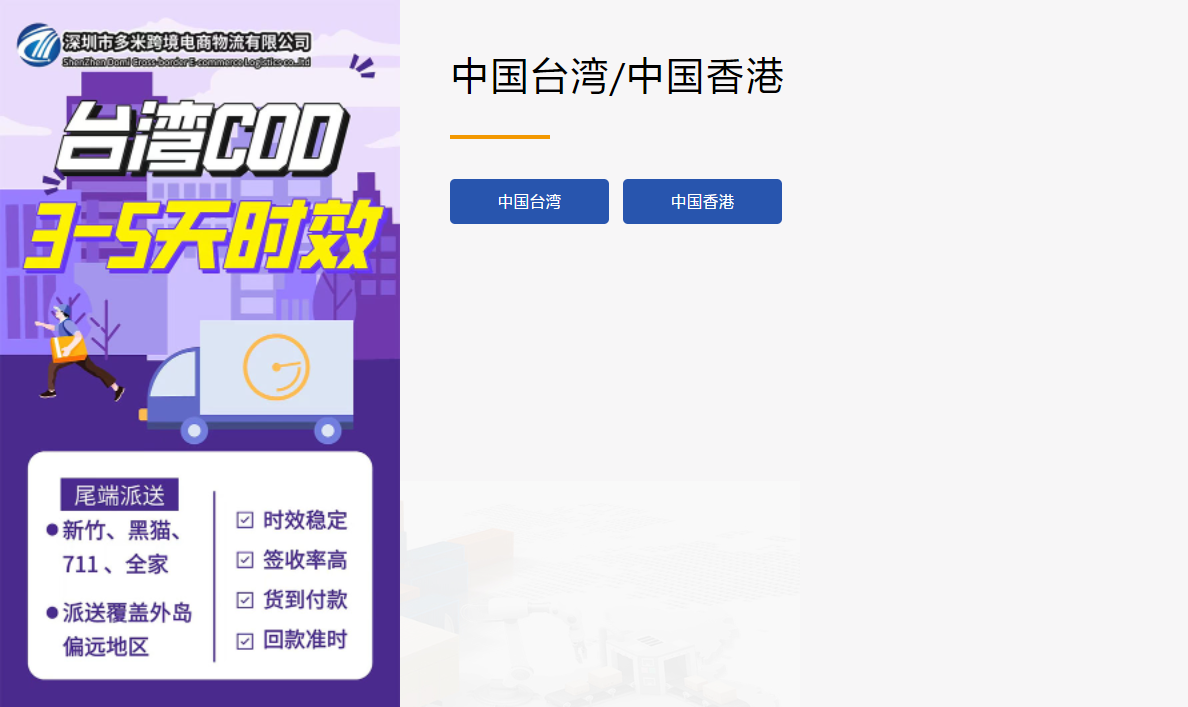Viewport: 1188px width, 707px height.
Task: Click the 尾端派送 label tag
Action: (120, 495)
